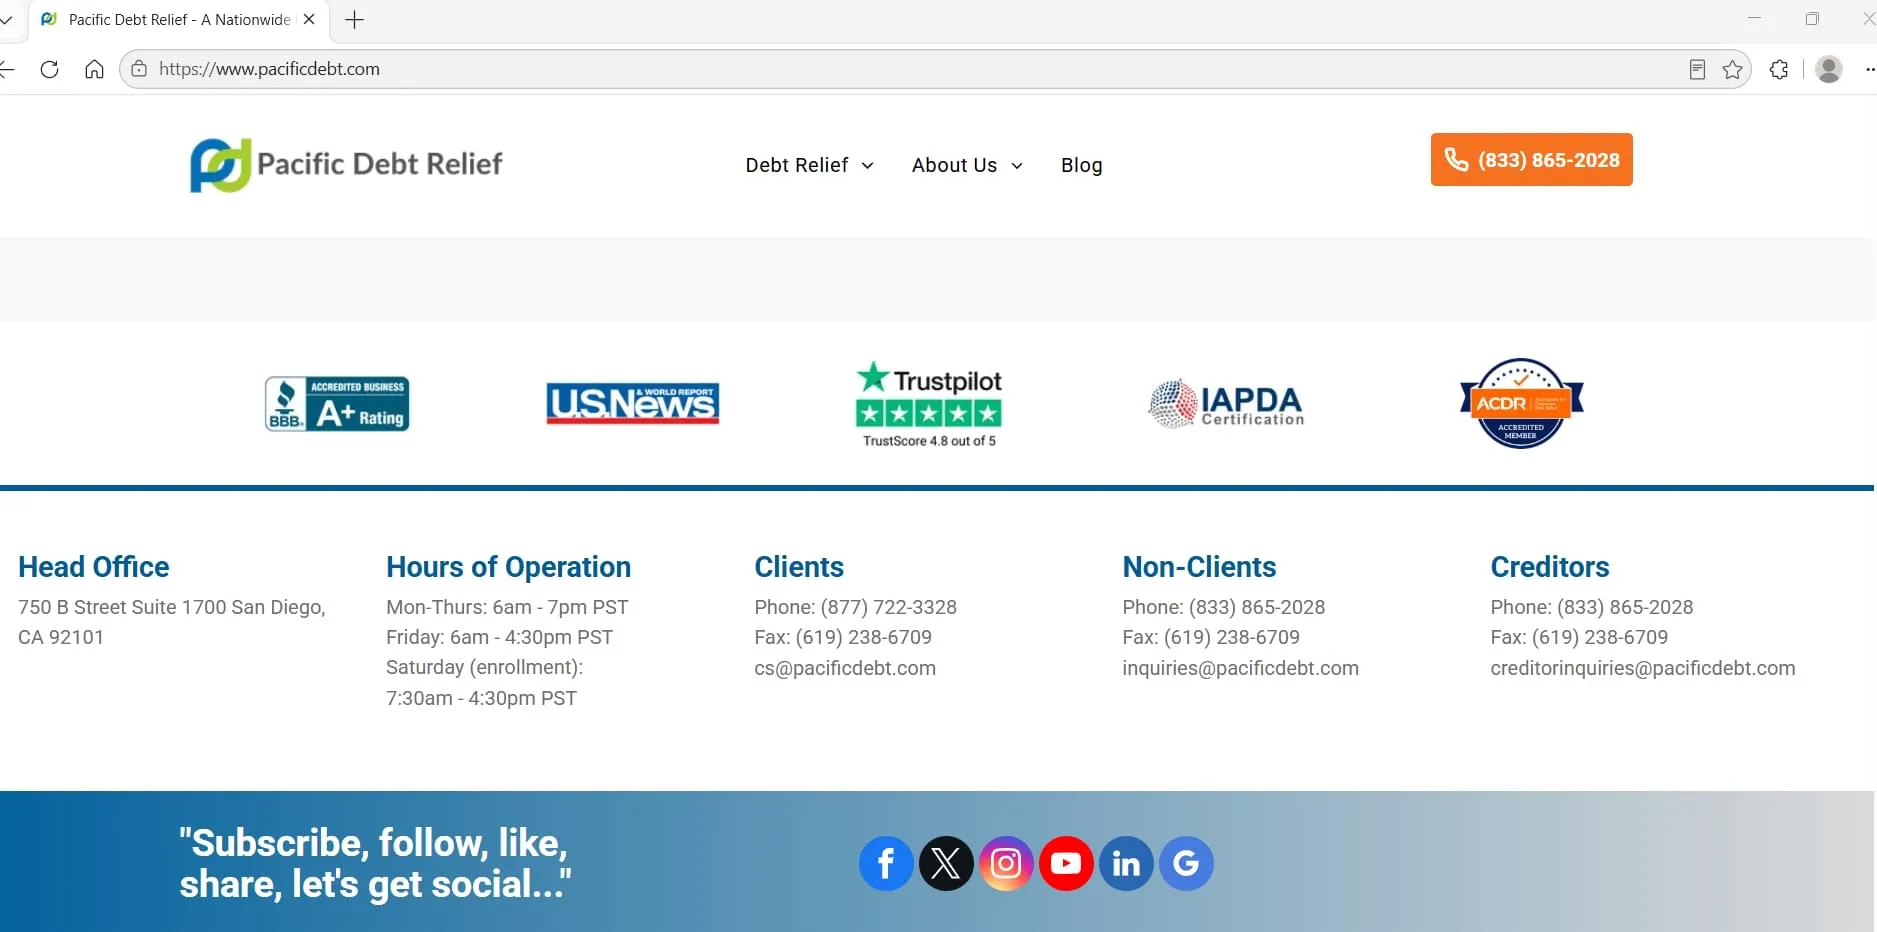The height and width of the screenshot is (932, 1877).
Task: Click Creditors phone (833) 865-2028
Action: pyautogui.click(x=1591, y=607)
